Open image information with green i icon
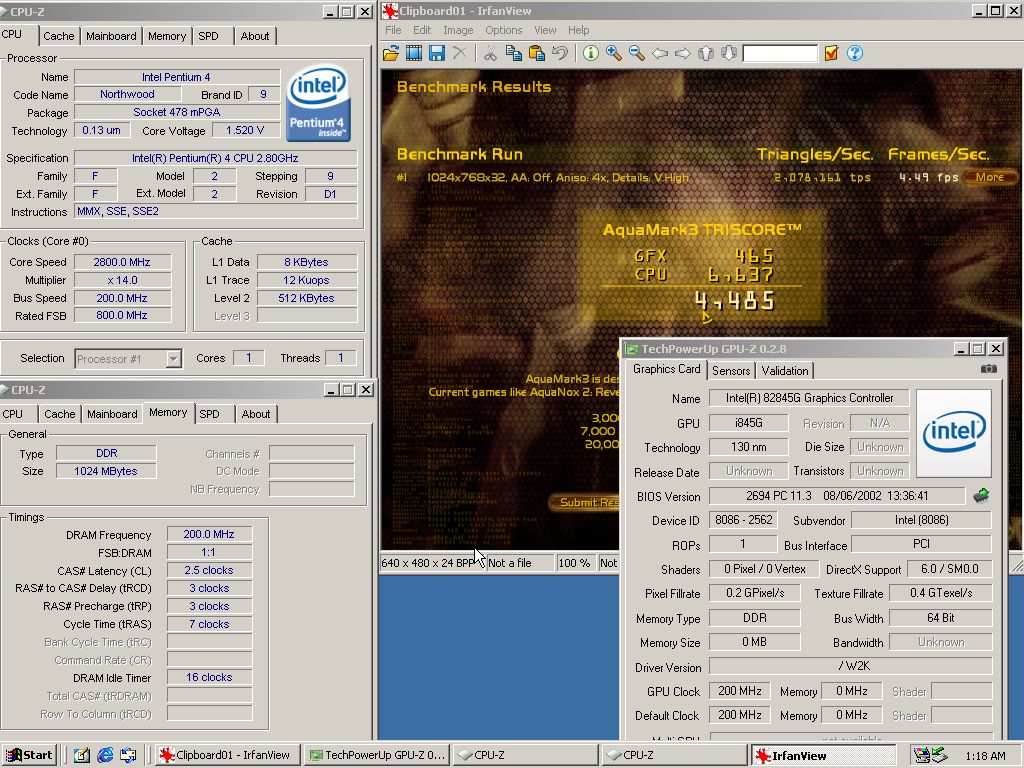 (590, 54)
